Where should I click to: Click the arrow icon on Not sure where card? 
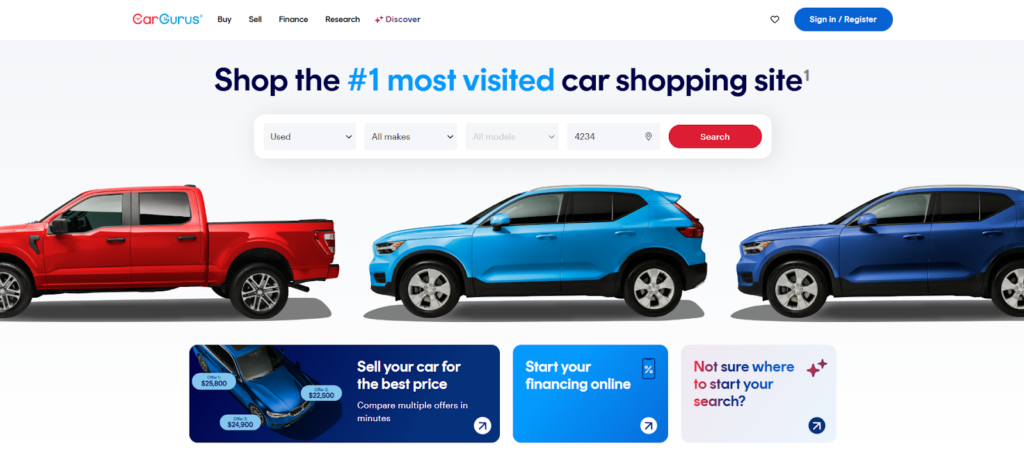(816, 426)
